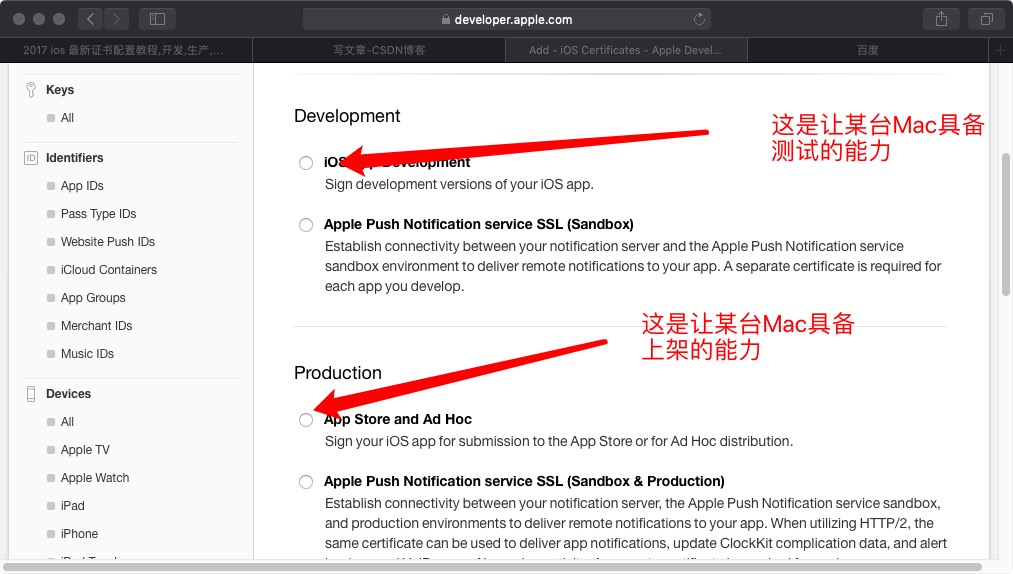Click the Production heading
This screenshot has height=574, width=1013.
coord(338,373)
